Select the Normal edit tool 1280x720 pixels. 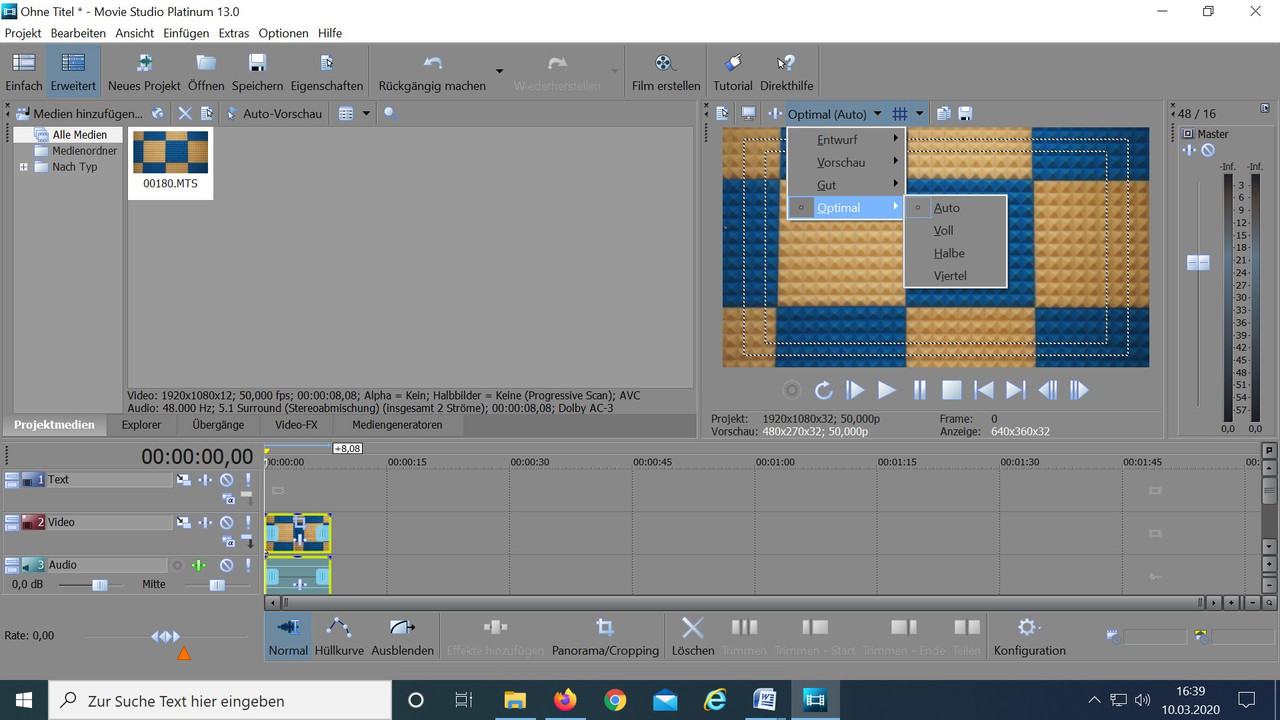(288, 637)
